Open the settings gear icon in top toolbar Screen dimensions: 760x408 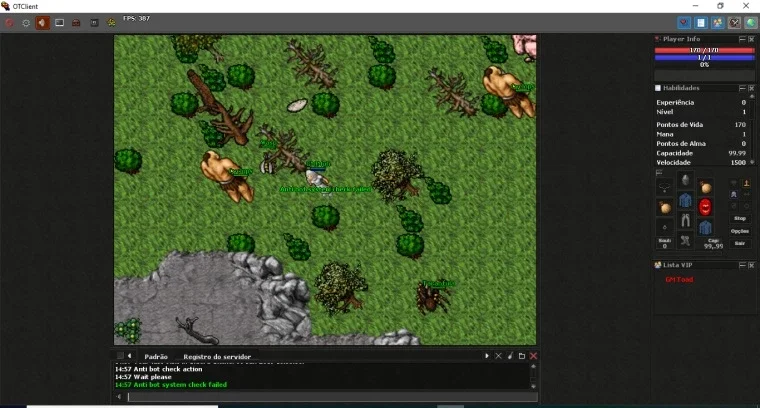26,23
